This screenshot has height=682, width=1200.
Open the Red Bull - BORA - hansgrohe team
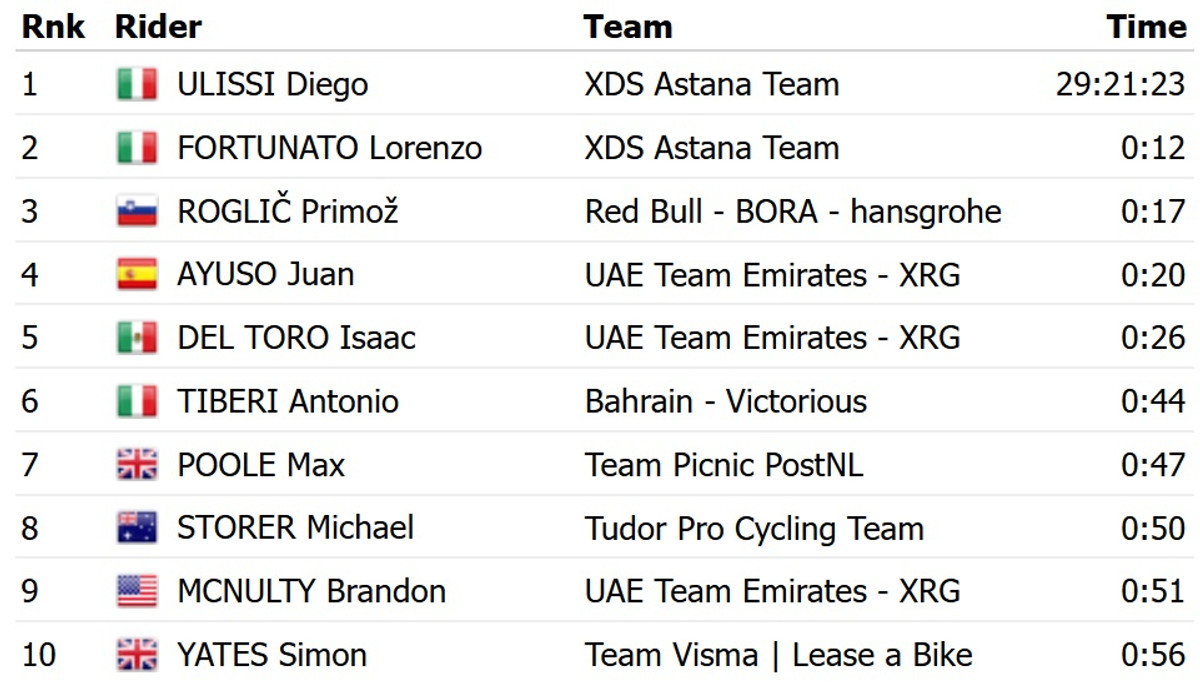(x=792, y=212)
